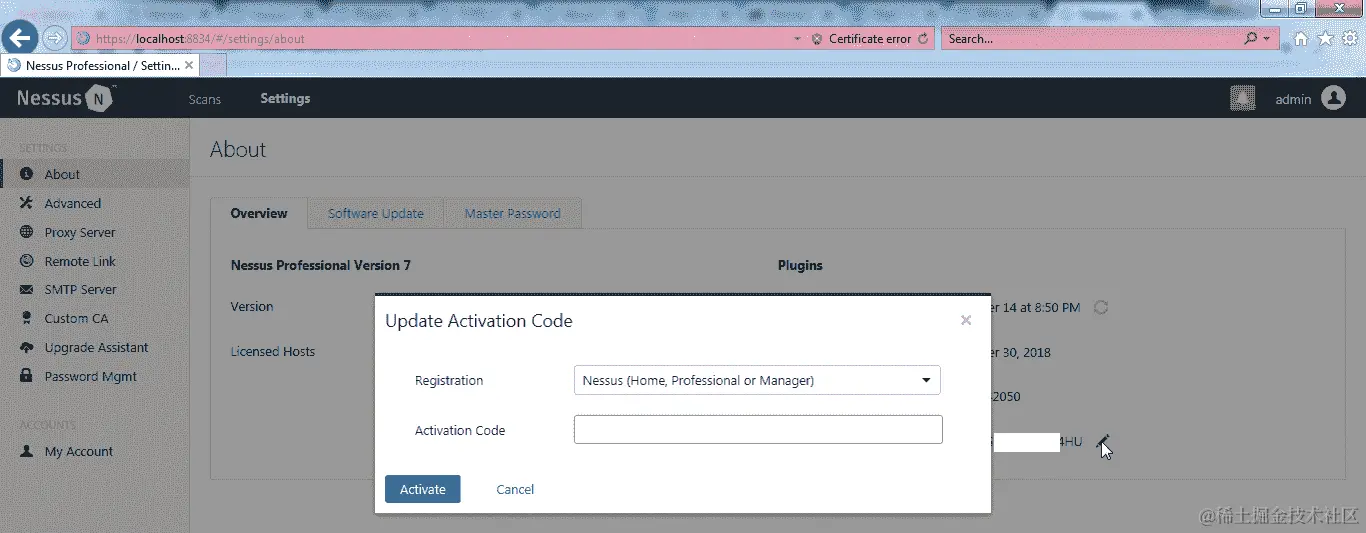Open the Settings menu in header
The width and height of the screenshot is (1366, 533).
pos(285,98)
